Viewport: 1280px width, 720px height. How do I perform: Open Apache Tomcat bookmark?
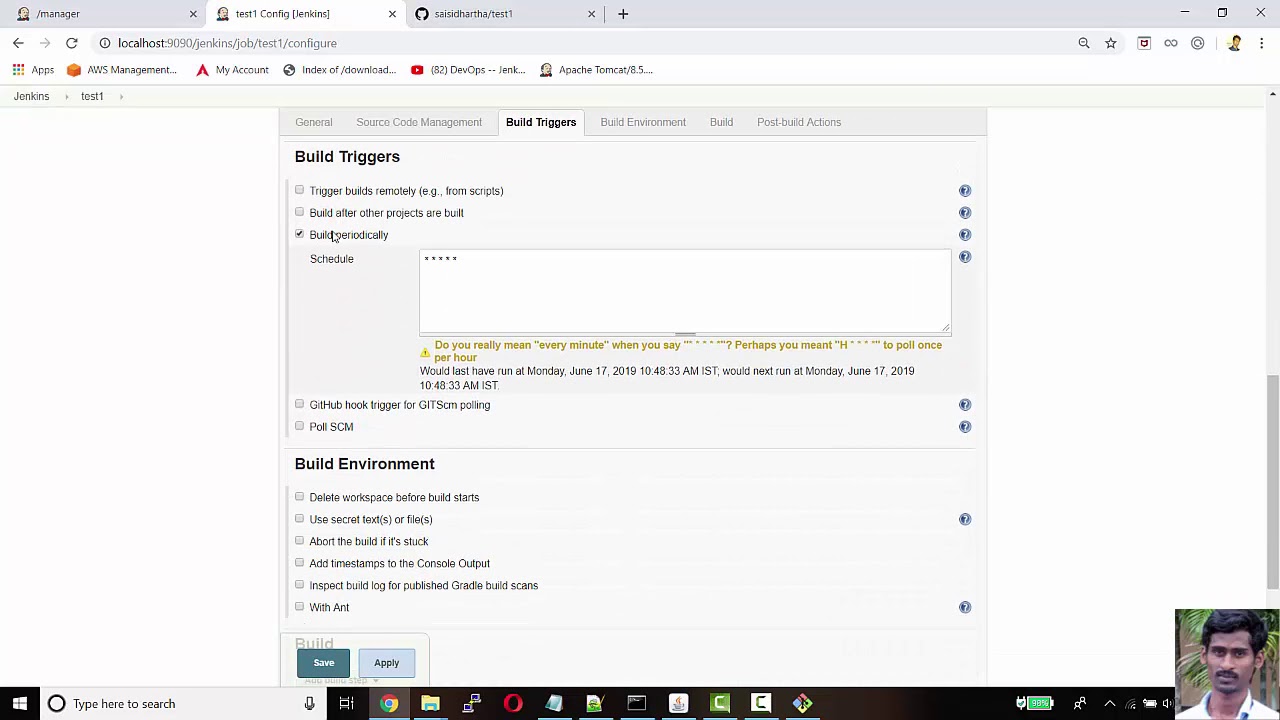coord(596,70)
